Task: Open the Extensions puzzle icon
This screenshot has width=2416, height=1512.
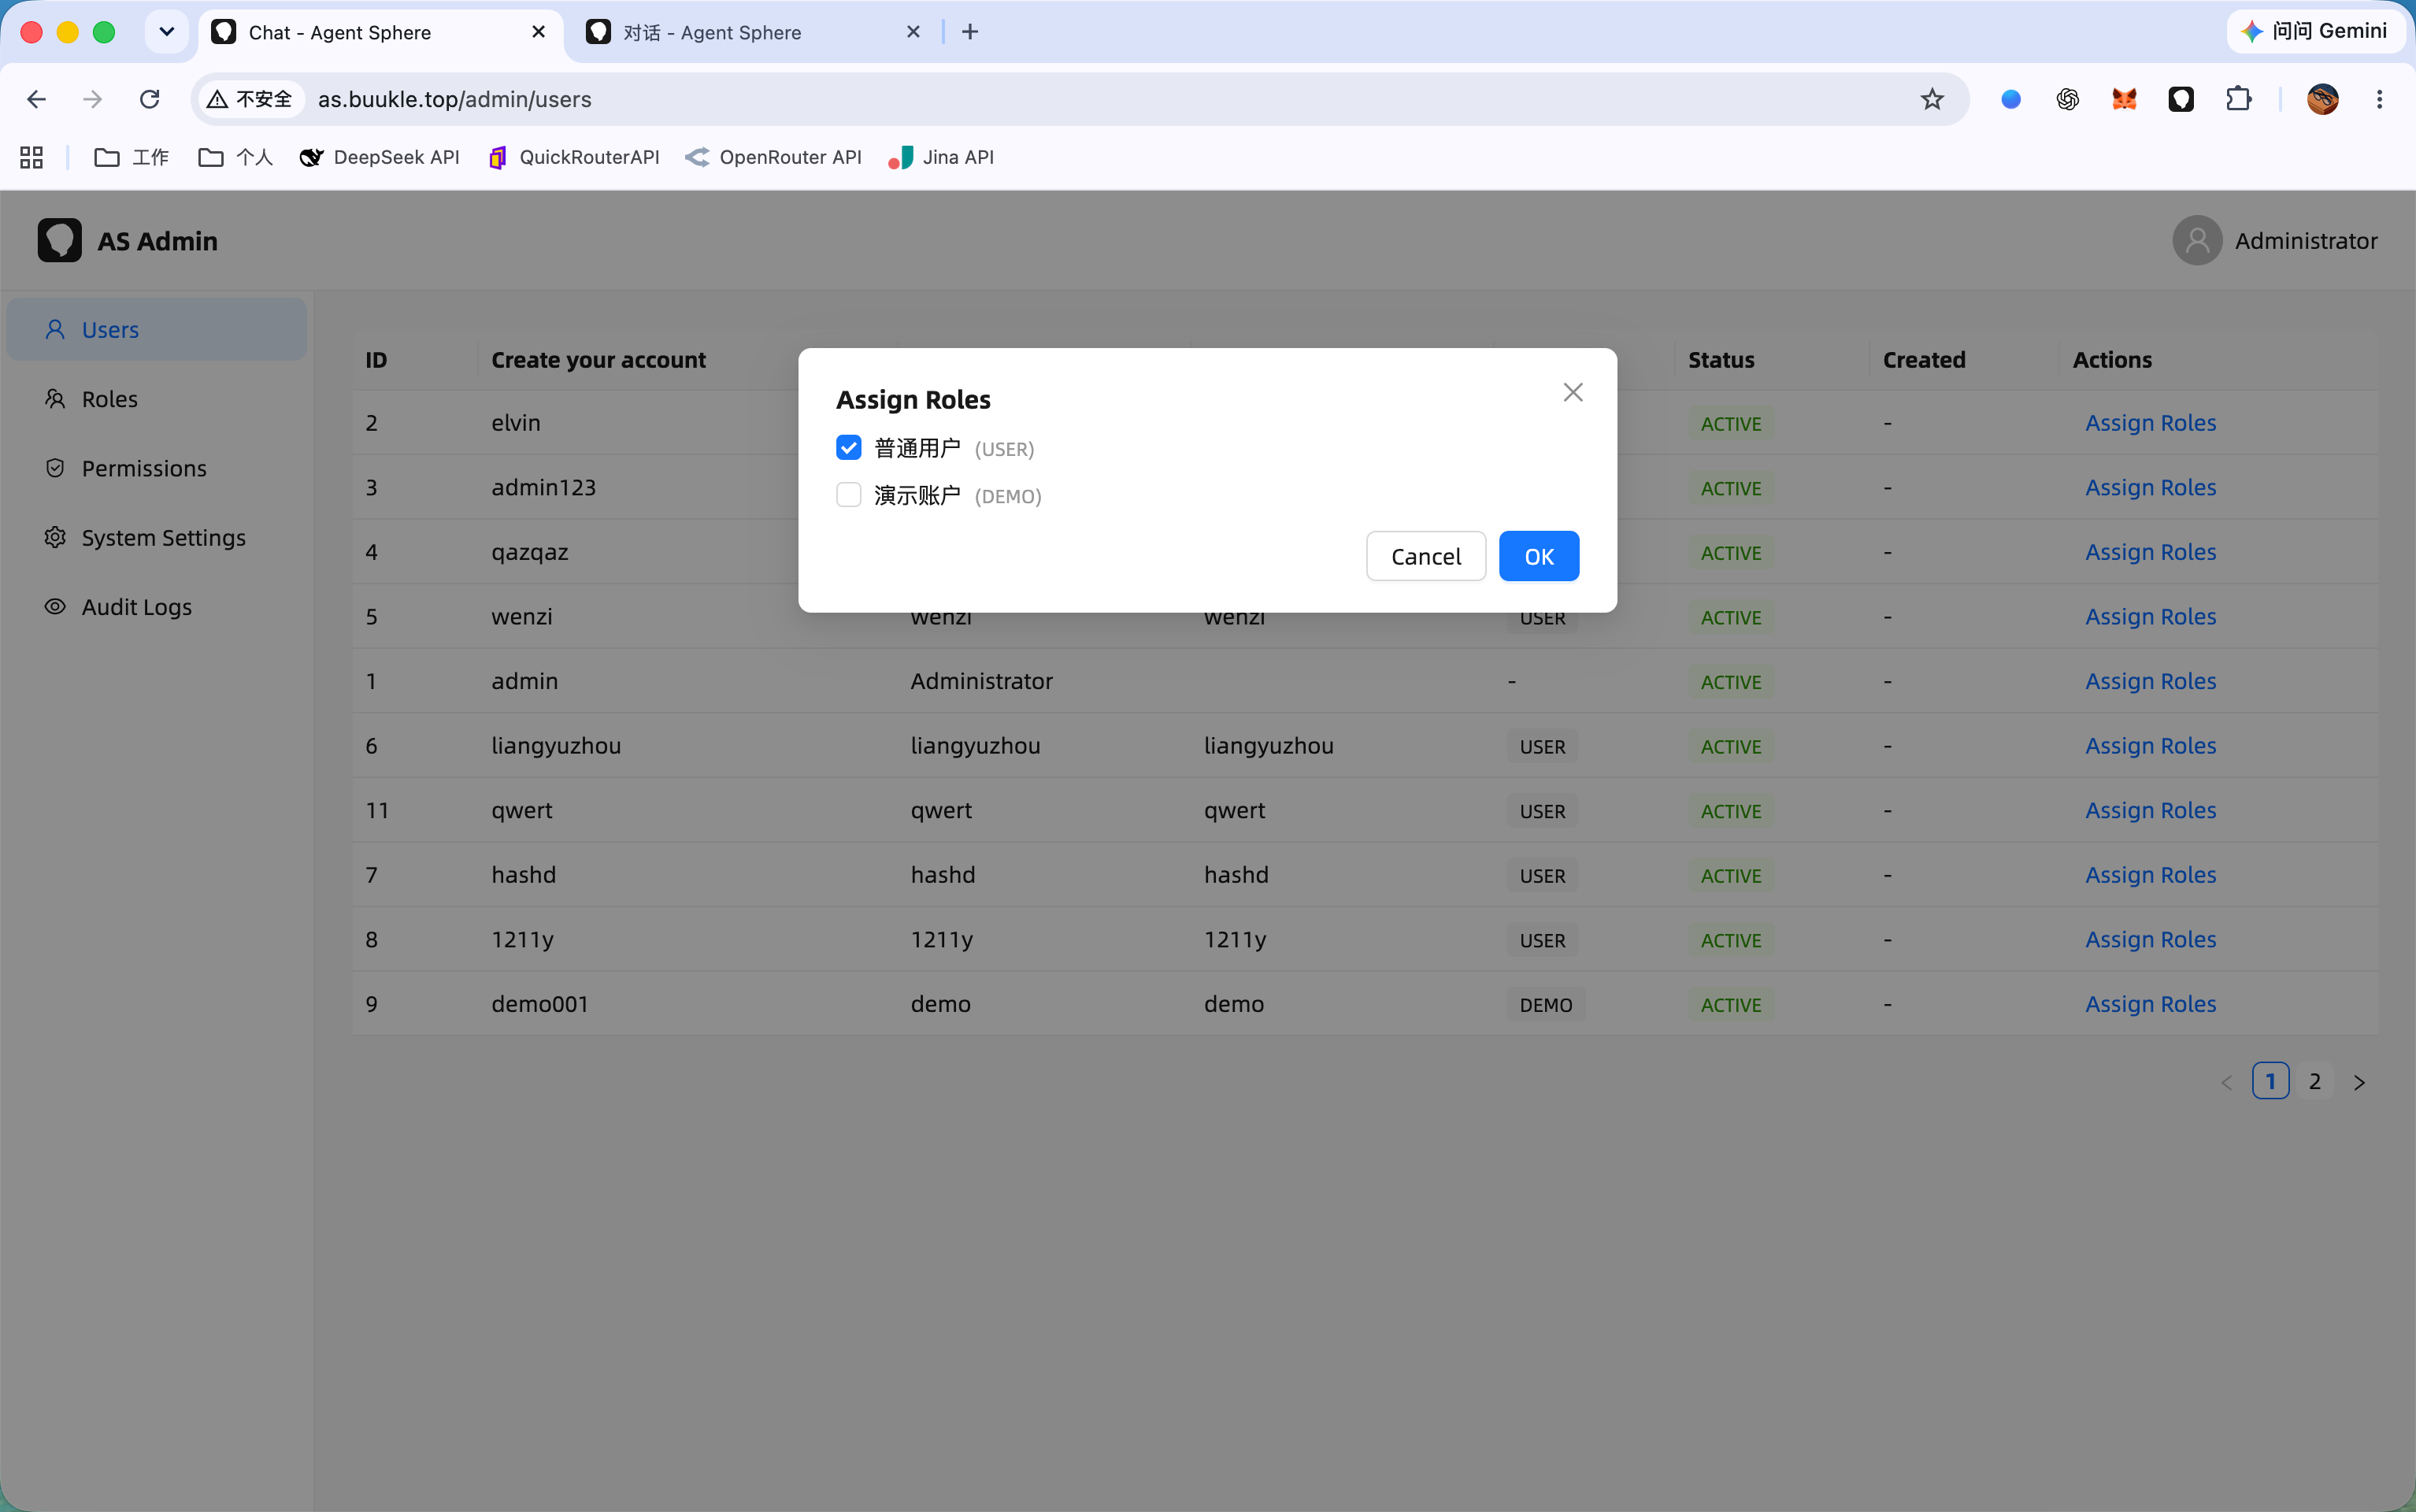Action: pyautogui.click(x=2238, y=99)
